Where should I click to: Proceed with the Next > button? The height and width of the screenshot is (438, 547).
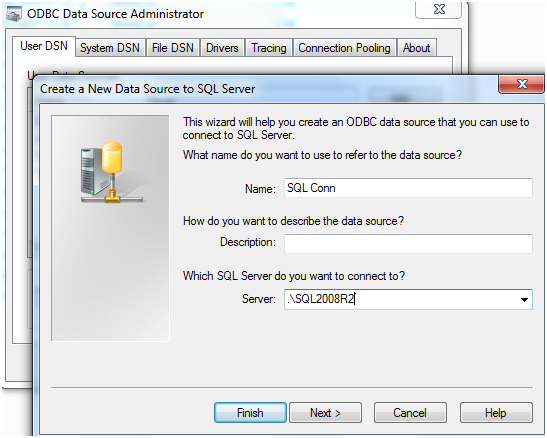point(325,413)
